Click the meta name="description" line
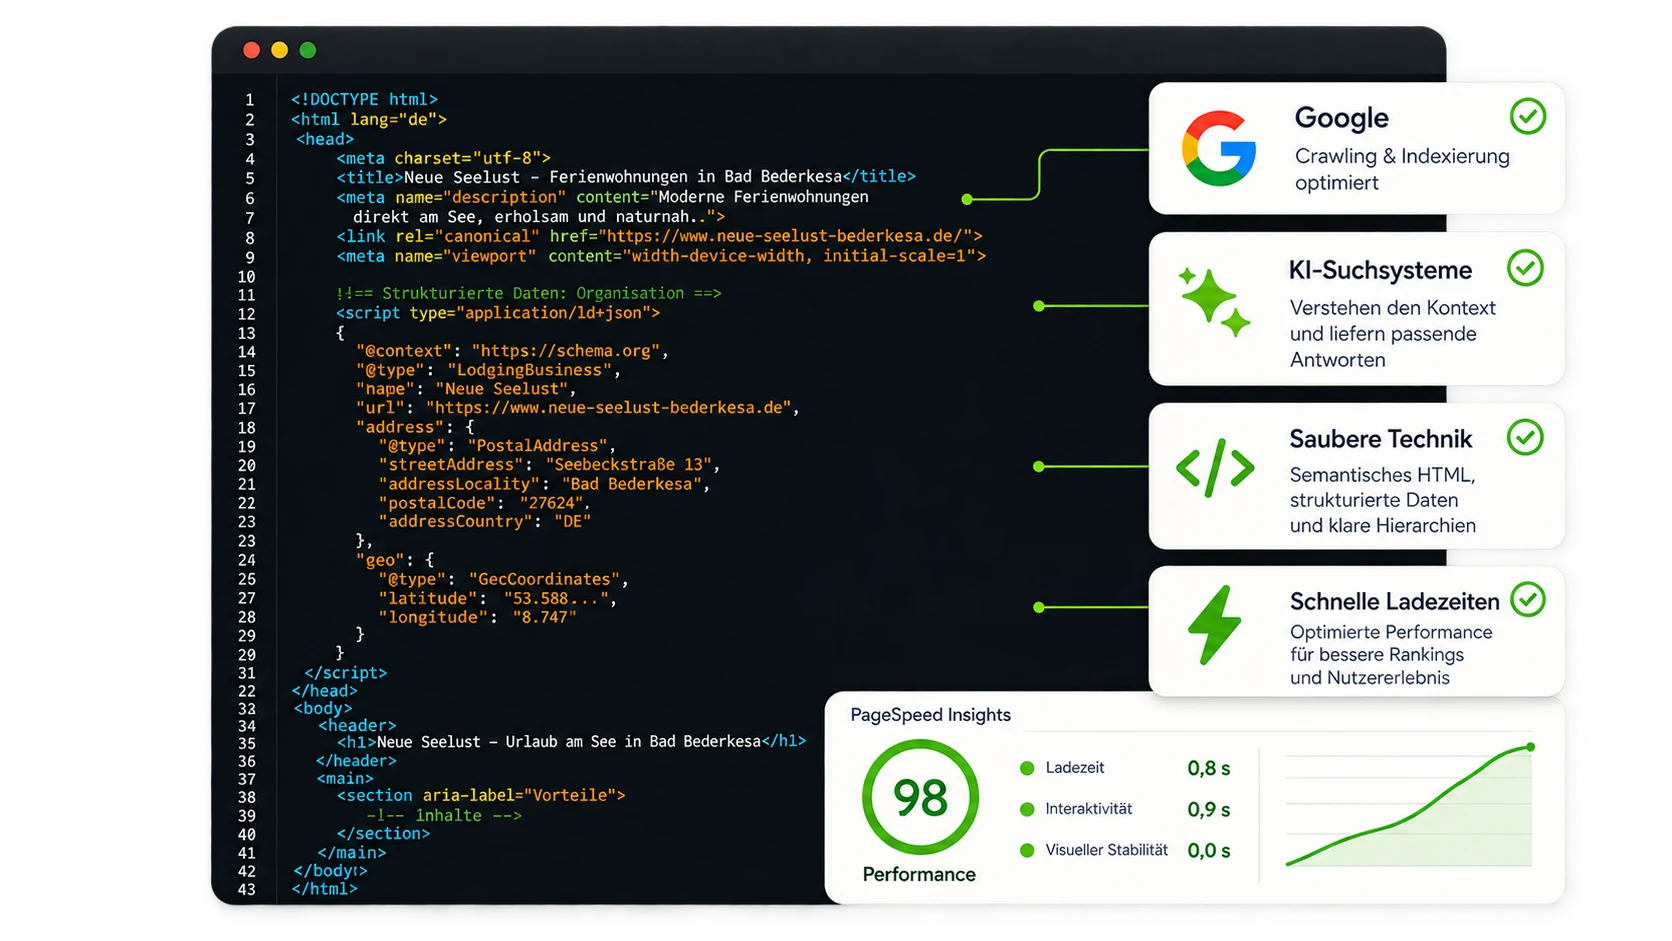The image size is (1672, 941). (602, 197)
